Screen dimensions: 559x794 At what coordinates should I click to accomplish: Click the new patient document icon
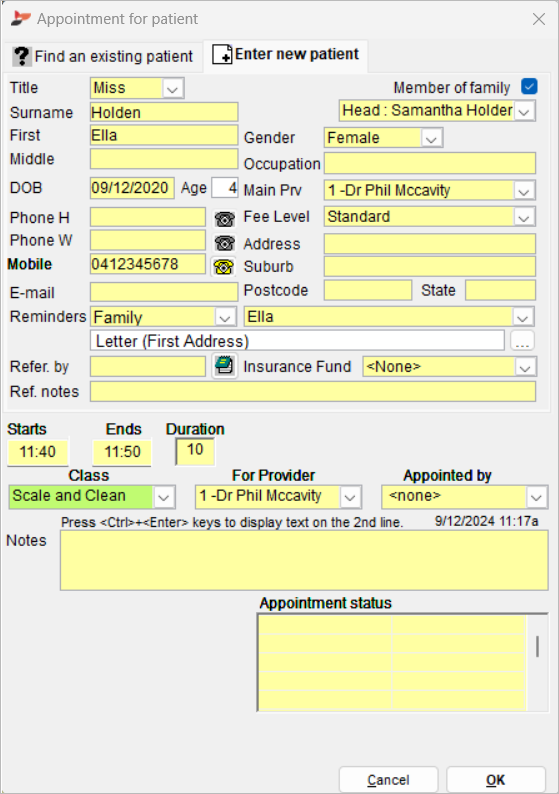pos(222,54)
